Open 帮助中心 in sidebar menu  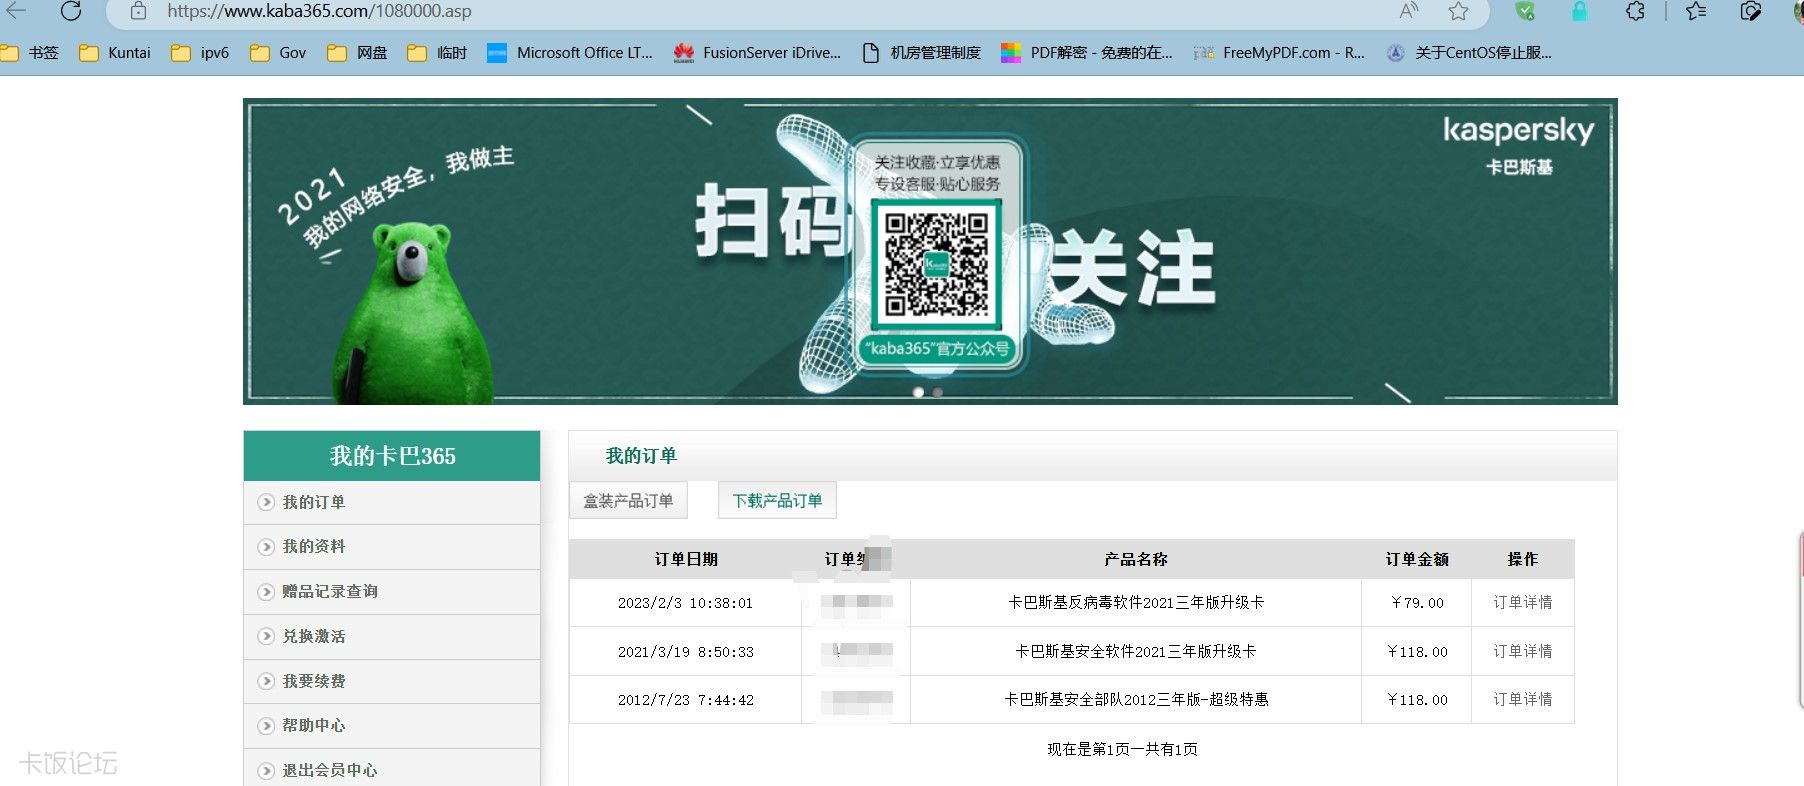click(313, 725)
